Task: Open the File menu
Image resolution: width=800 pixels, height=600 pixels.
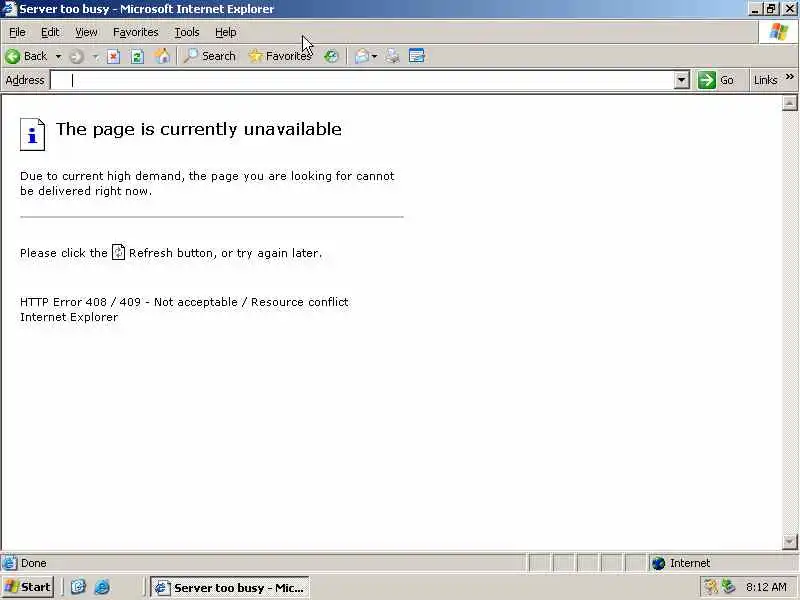Action: tap(17, 32)
